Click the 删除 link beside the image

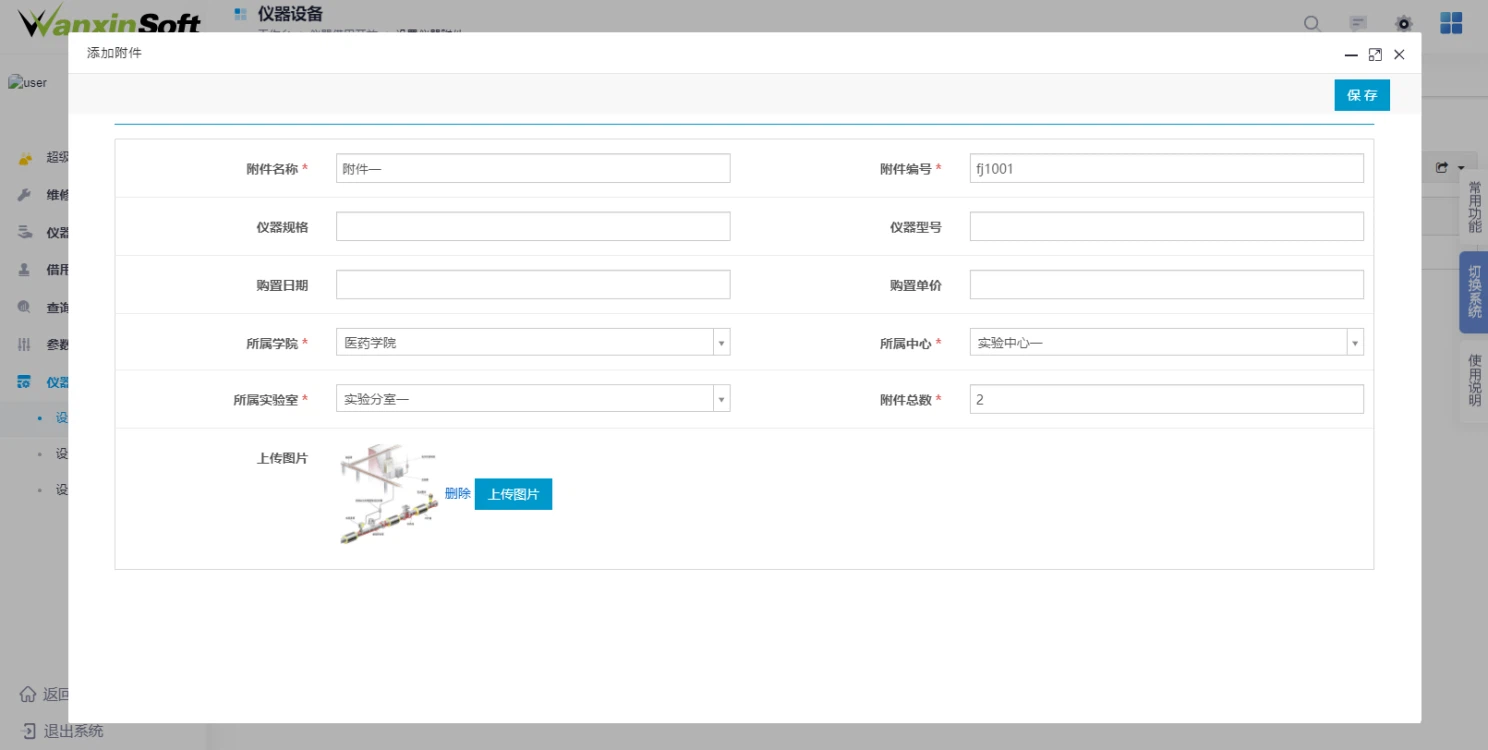457,494
